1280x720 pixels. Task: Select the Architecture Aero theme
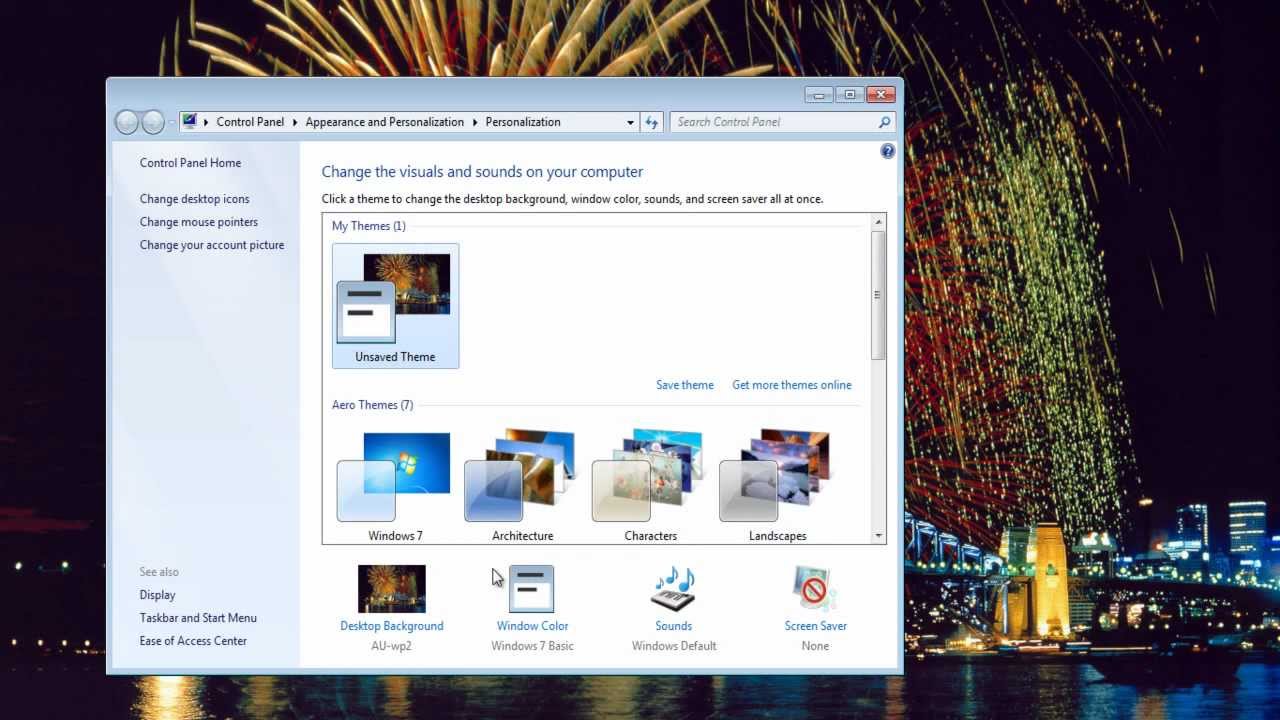tap(522, 486)
